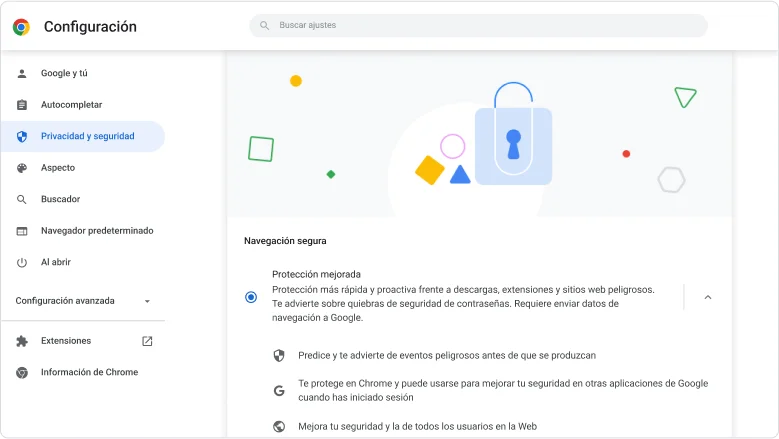The width and height of the screenshot is (779, 439).
Task: Click the Configuración avanzada label
Action: (65, 301)
